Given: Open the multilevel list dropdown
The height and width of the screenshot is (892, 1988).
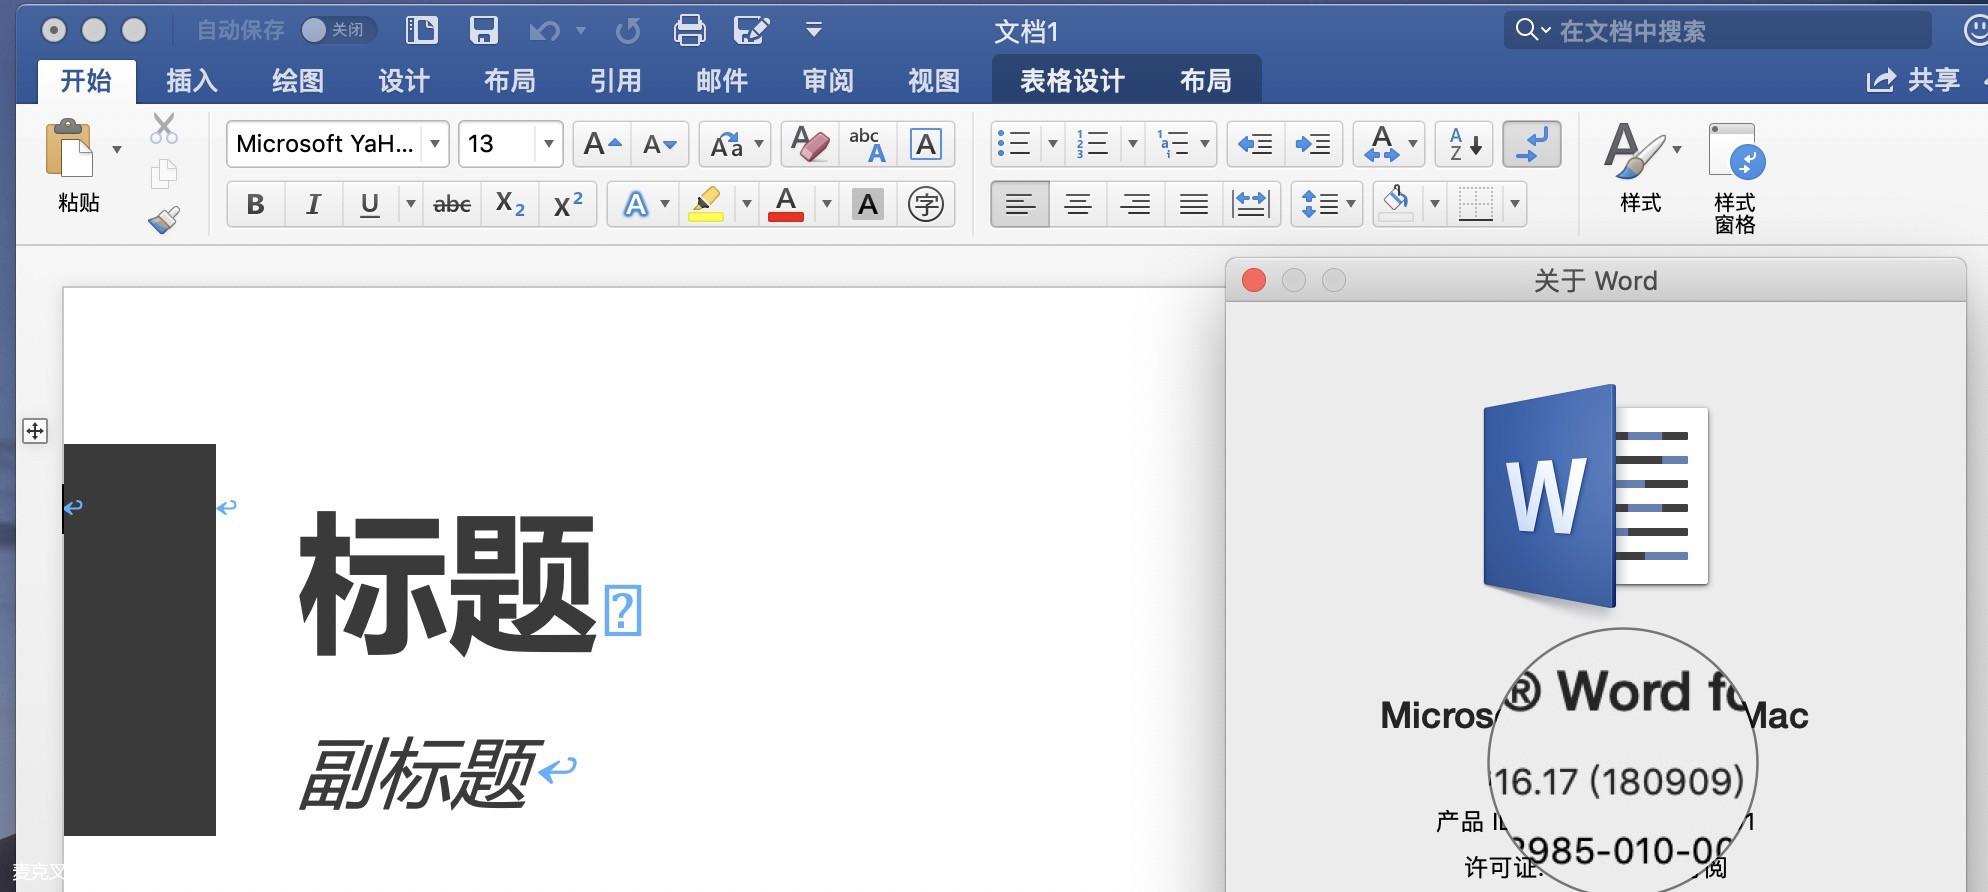Looking at the screenshot, I should tap(1205, 144).
